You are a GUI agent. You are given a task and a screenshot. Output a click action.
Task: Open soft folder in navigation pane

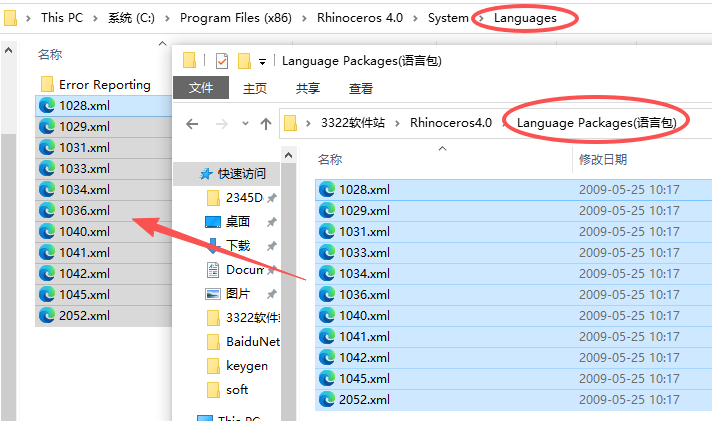[227, 390]
